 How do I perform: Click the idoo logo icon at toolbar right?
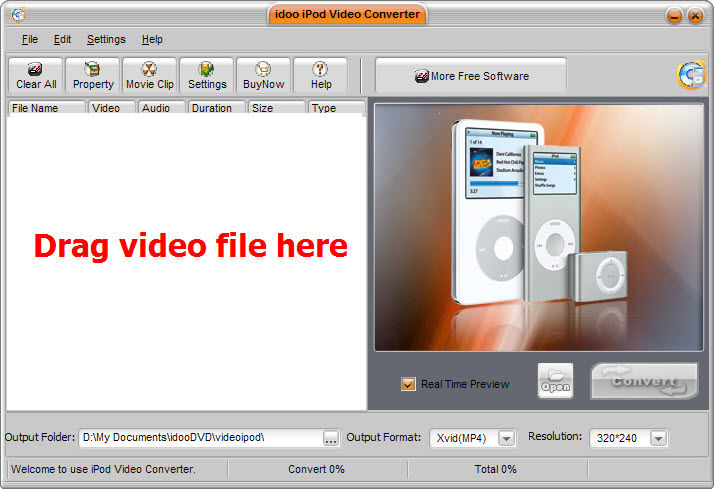(691, 75)
